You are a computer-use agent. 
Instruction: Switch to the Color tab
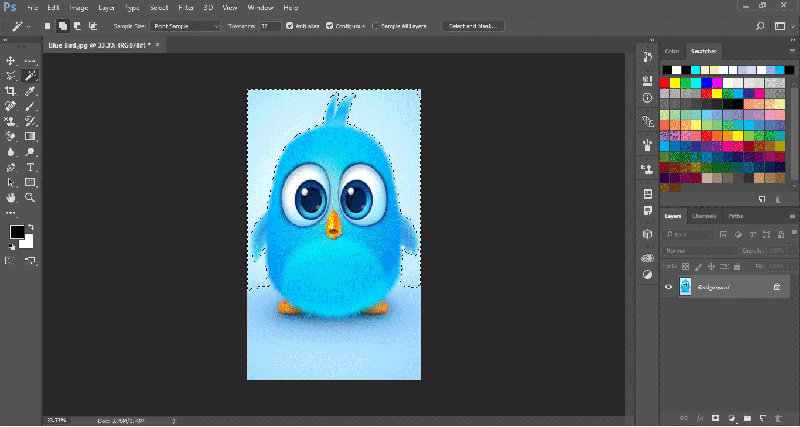(672, 52)
